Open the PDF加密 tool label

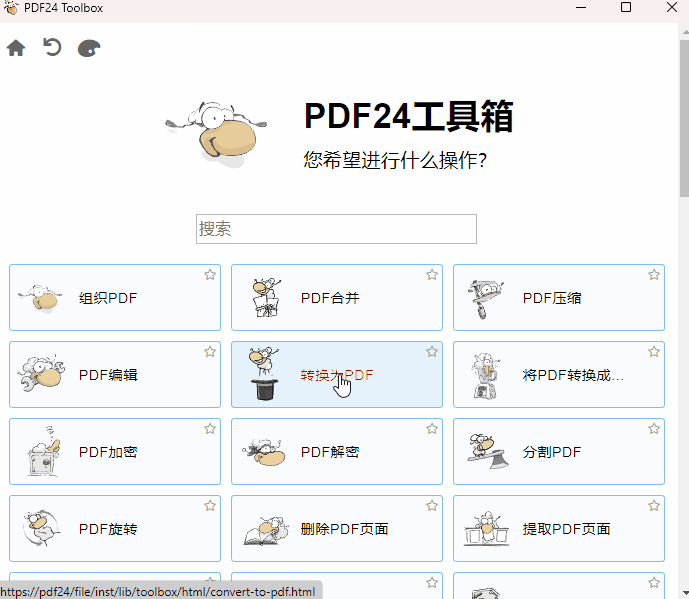pyautogui.click(x=108, y=452)
